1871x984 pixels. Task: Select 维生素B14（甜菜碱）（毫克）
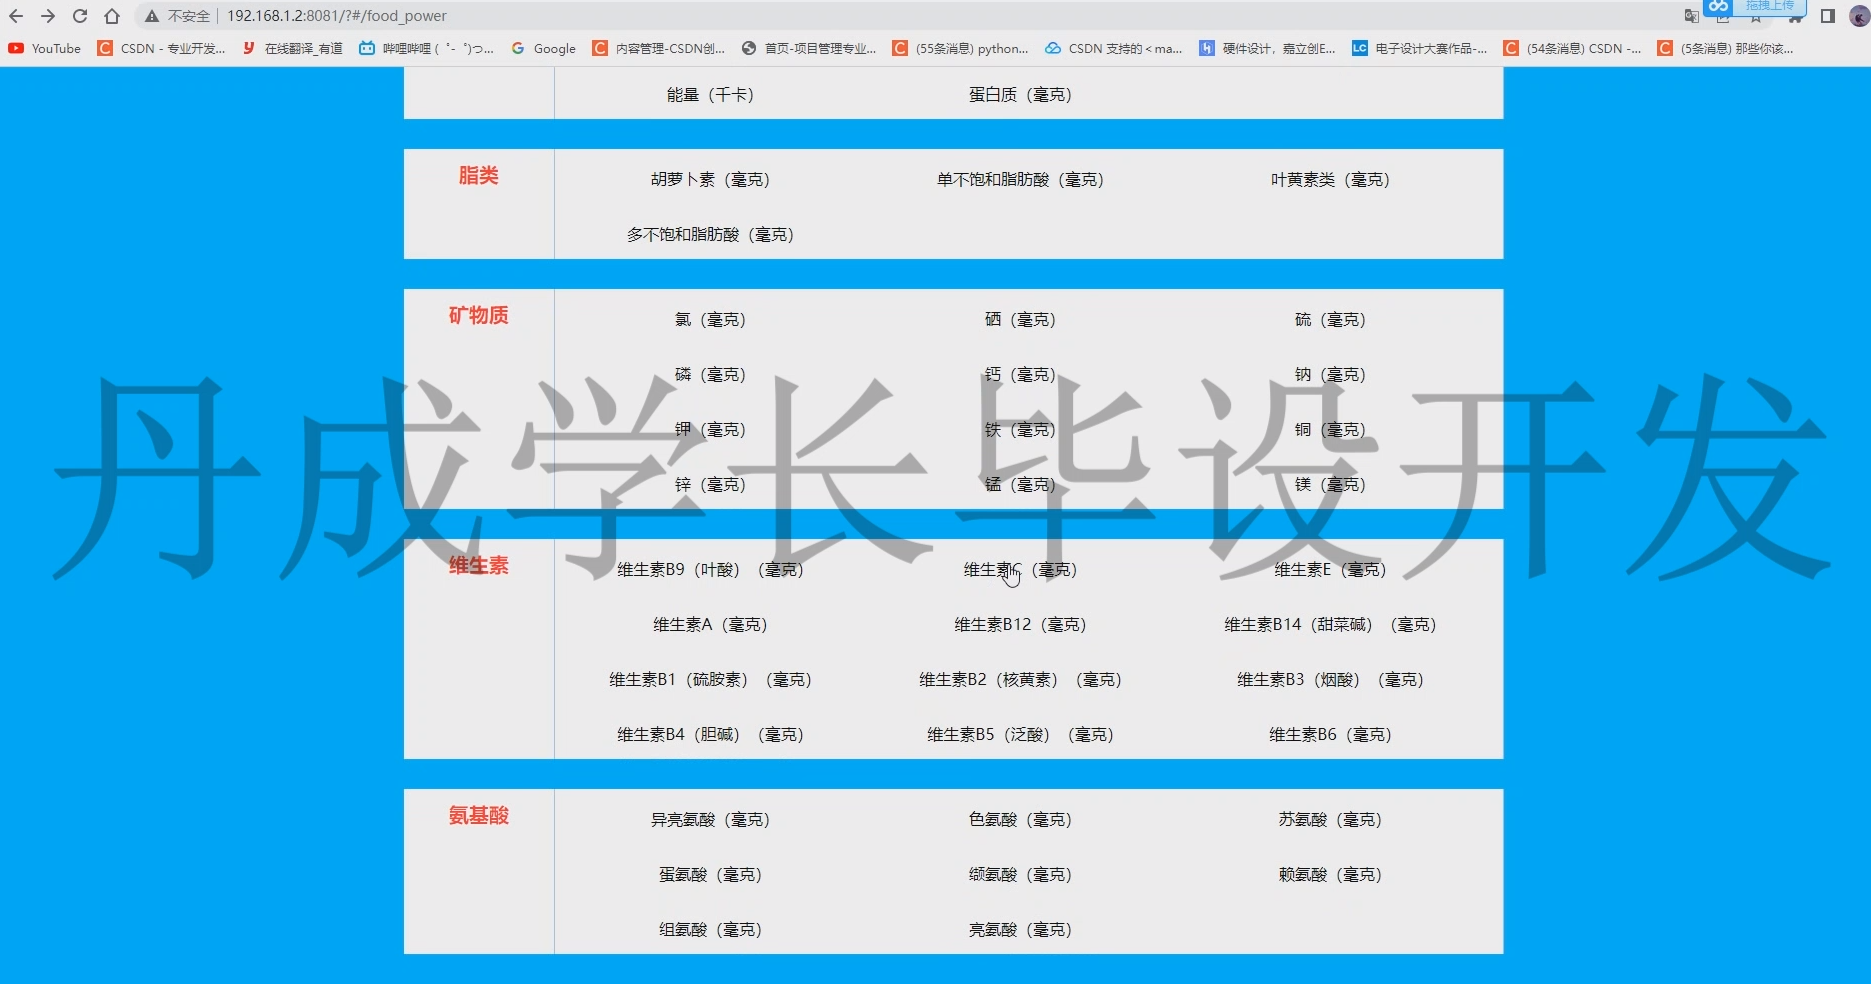(x=1330, y=625)
